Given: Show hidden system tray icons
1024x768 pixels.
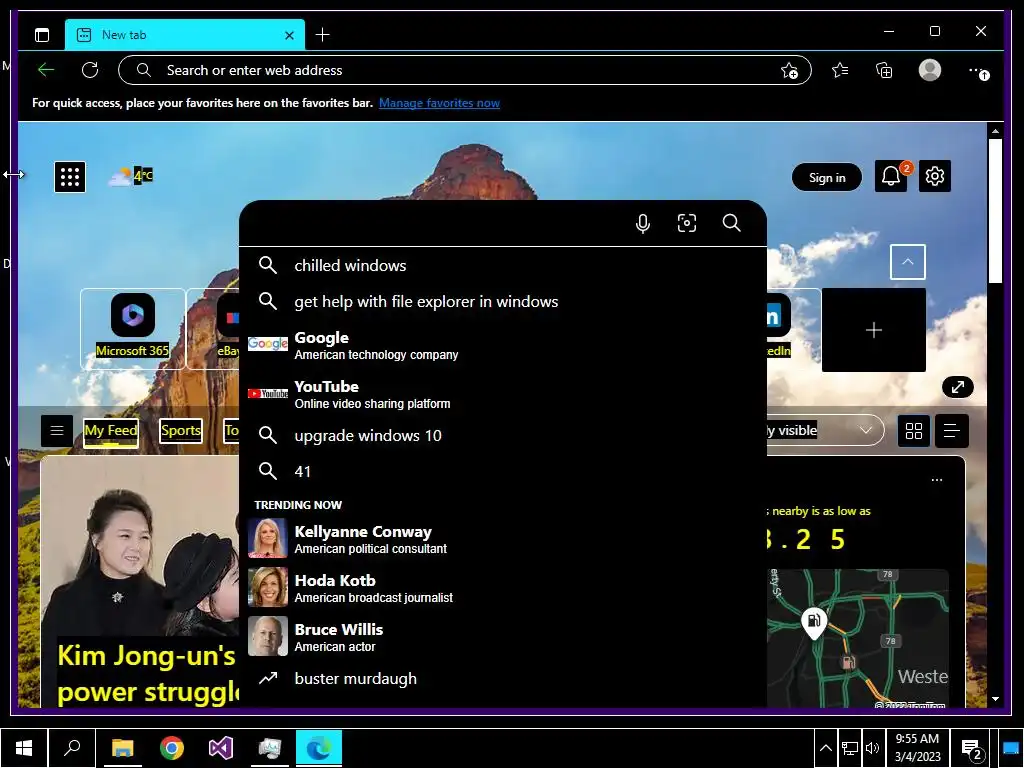Looking at the screenshot, I should coord(825,748).
